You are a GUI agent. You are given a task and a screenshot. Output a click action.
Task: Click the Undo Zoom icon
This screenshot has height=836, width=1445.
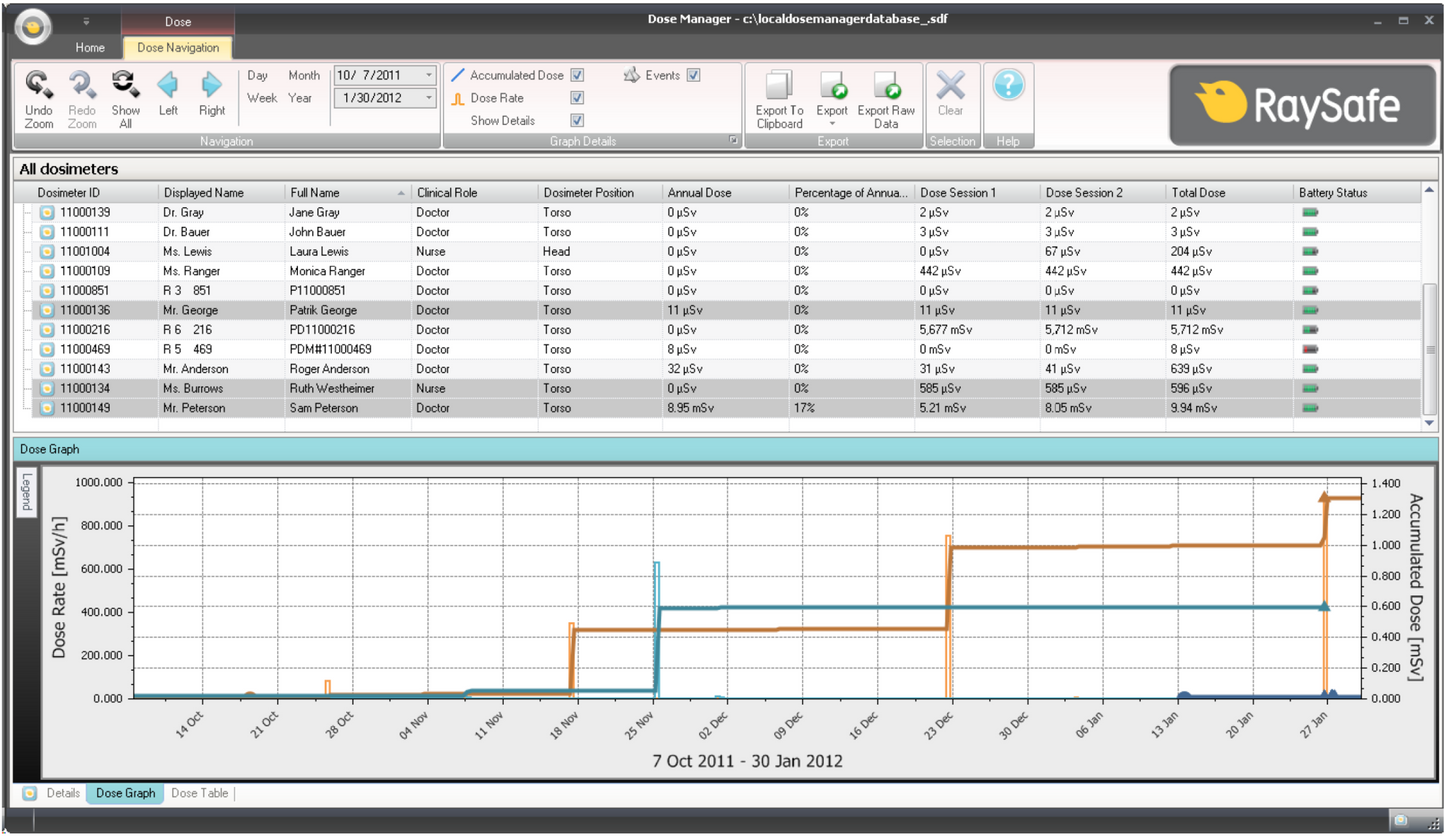40,95
